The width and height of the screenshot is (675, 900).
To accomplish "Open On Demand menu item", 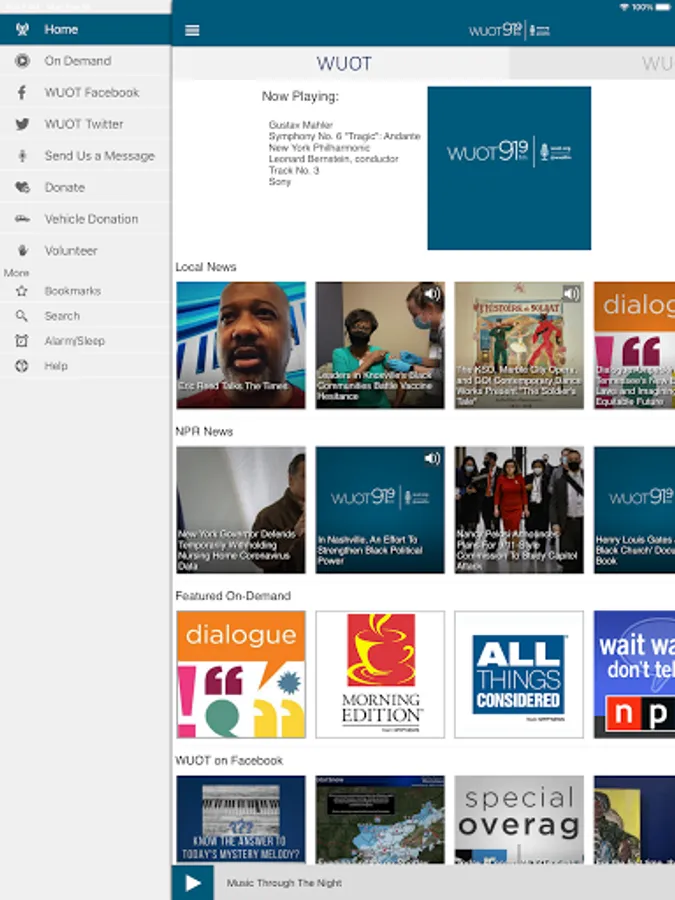I will click(x=86, y=61).
